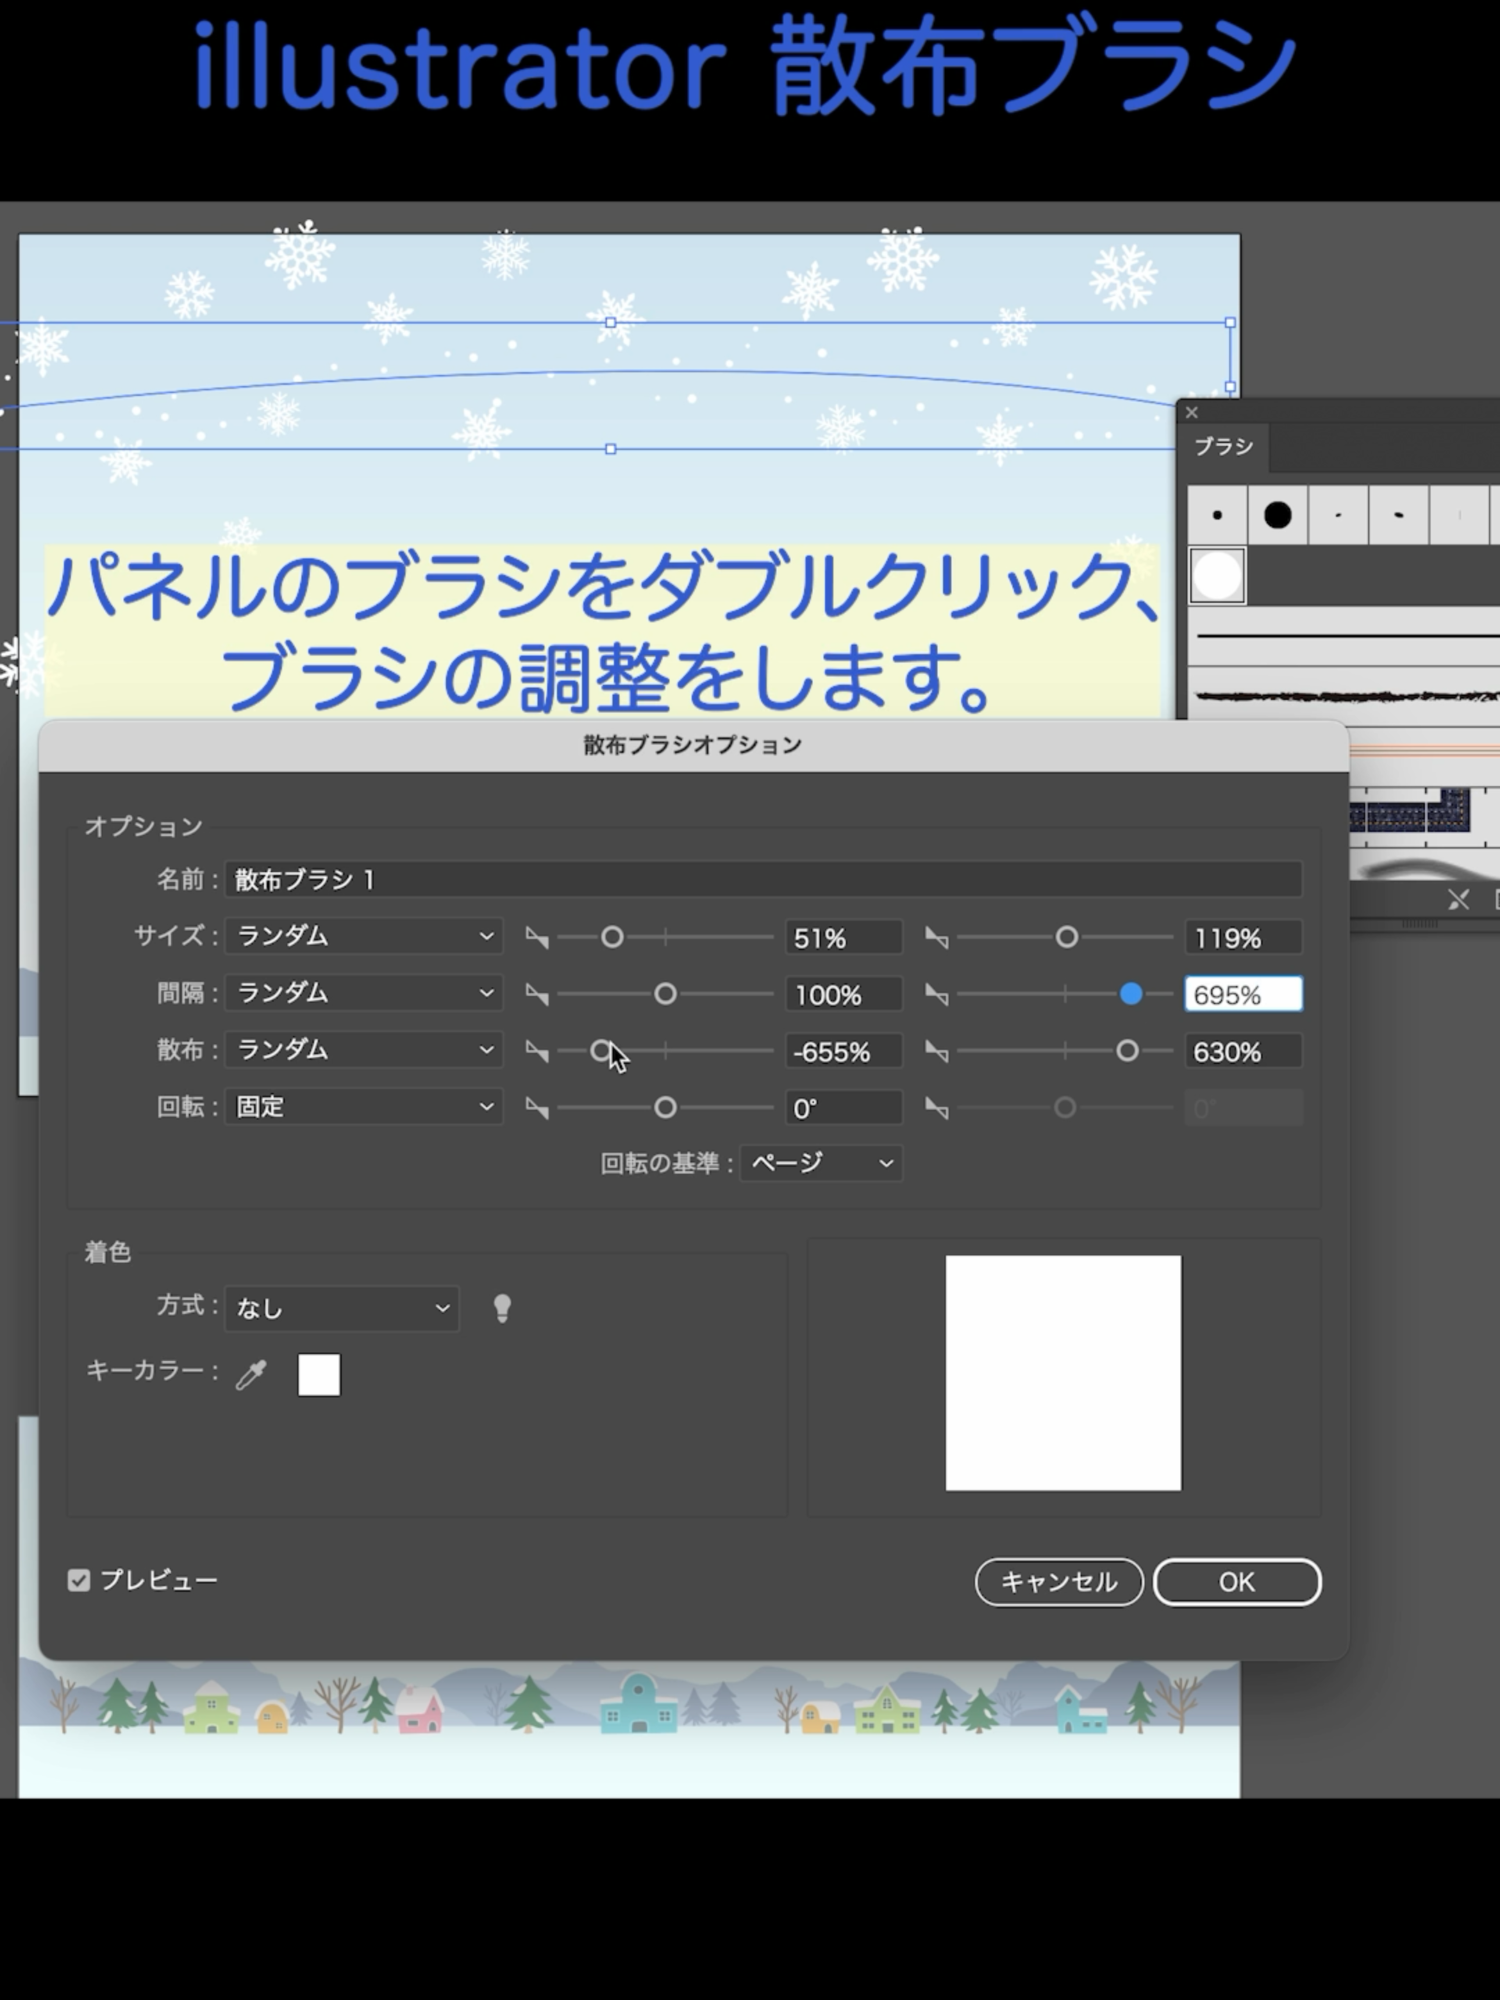Click the 間隔 minimum slider handle
Viewport: 1500px width, 2000px height.
pyautogui.click(x=665, y=994)
